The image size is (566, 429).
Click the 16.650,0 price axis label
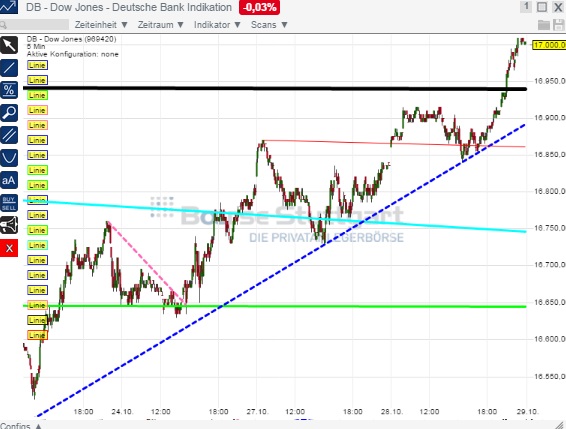coord(549,302)
